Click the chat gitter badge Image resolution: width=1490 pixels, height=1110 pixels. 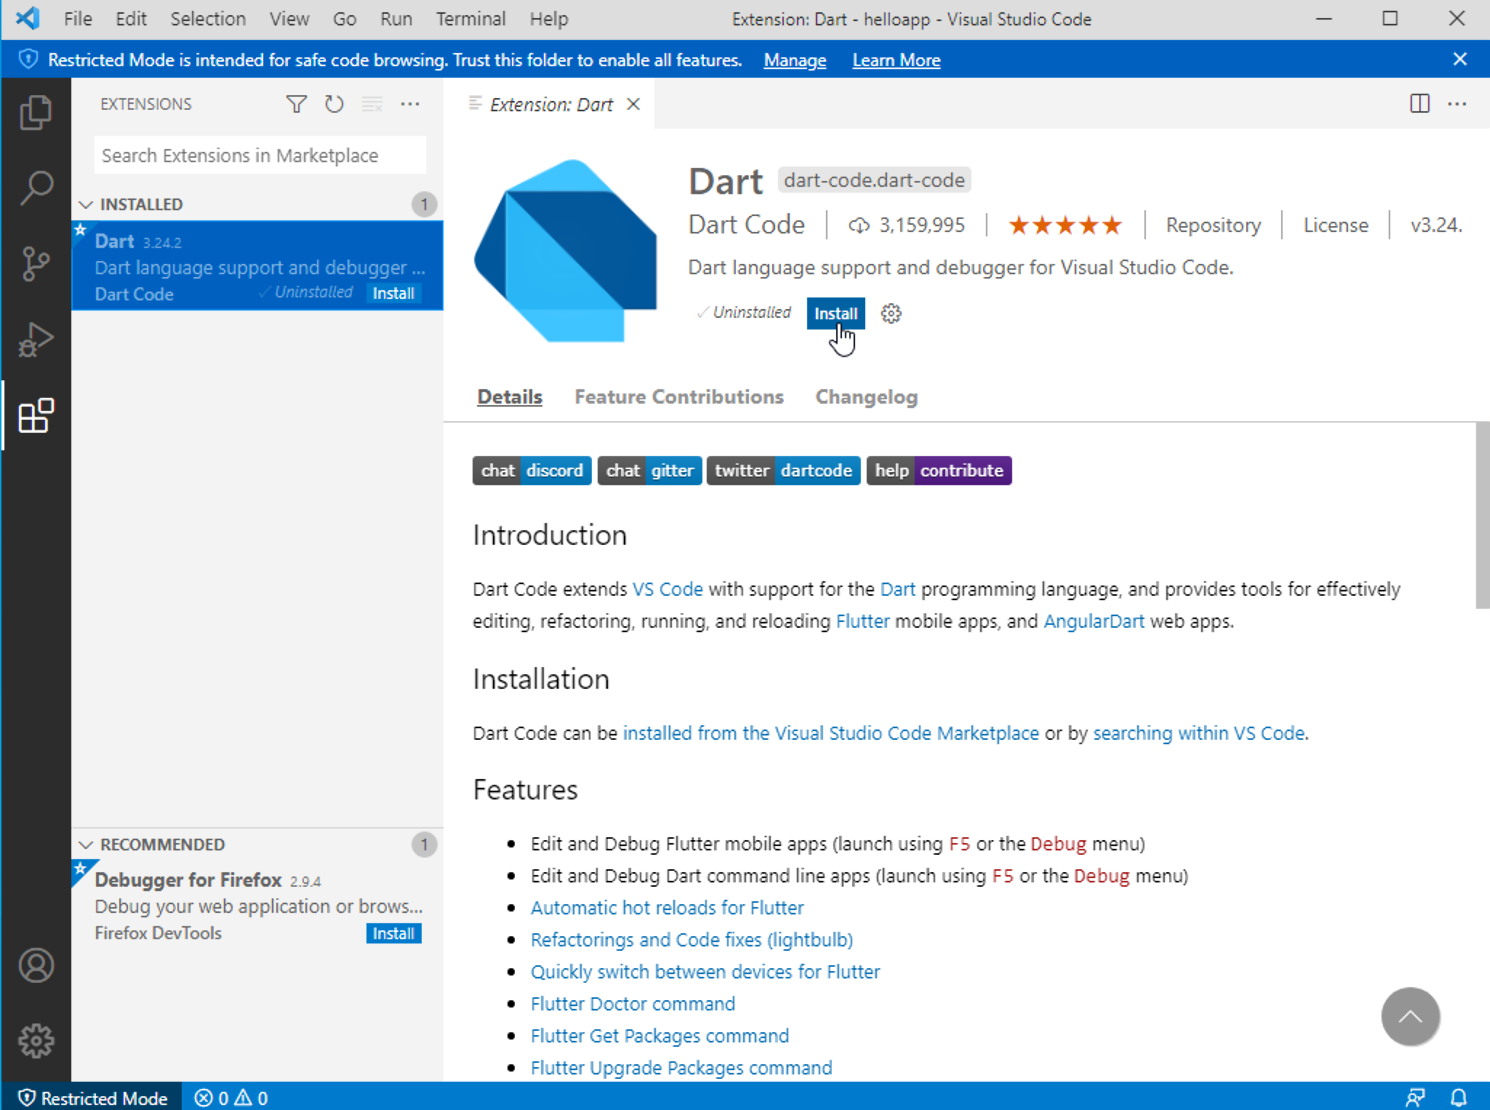650,470
